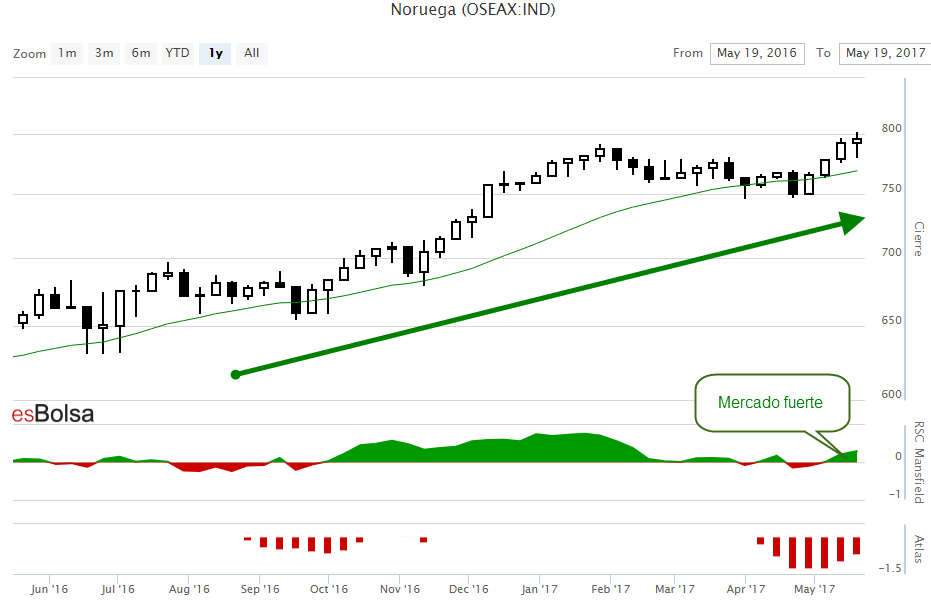Viewport: 931px width, 605px height.
Task: Switch zoom to YTD
Action: coord(178,53)
